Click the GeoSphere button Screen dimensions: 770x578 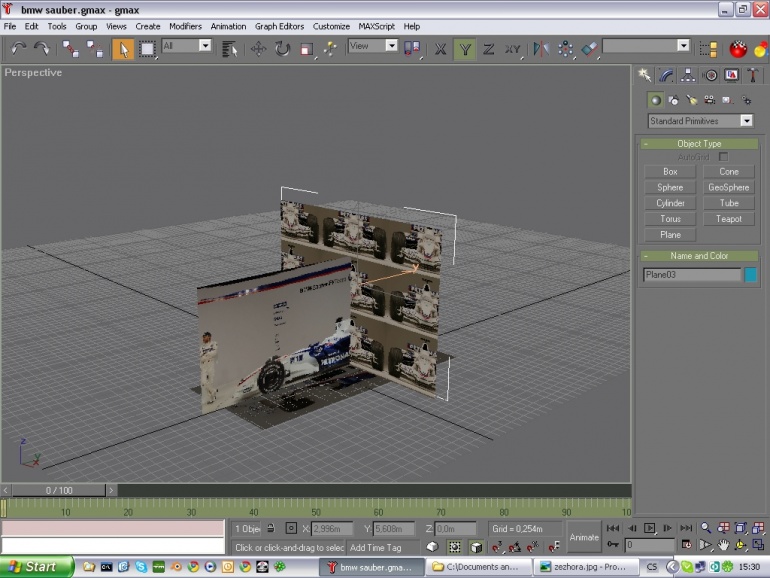729,187
